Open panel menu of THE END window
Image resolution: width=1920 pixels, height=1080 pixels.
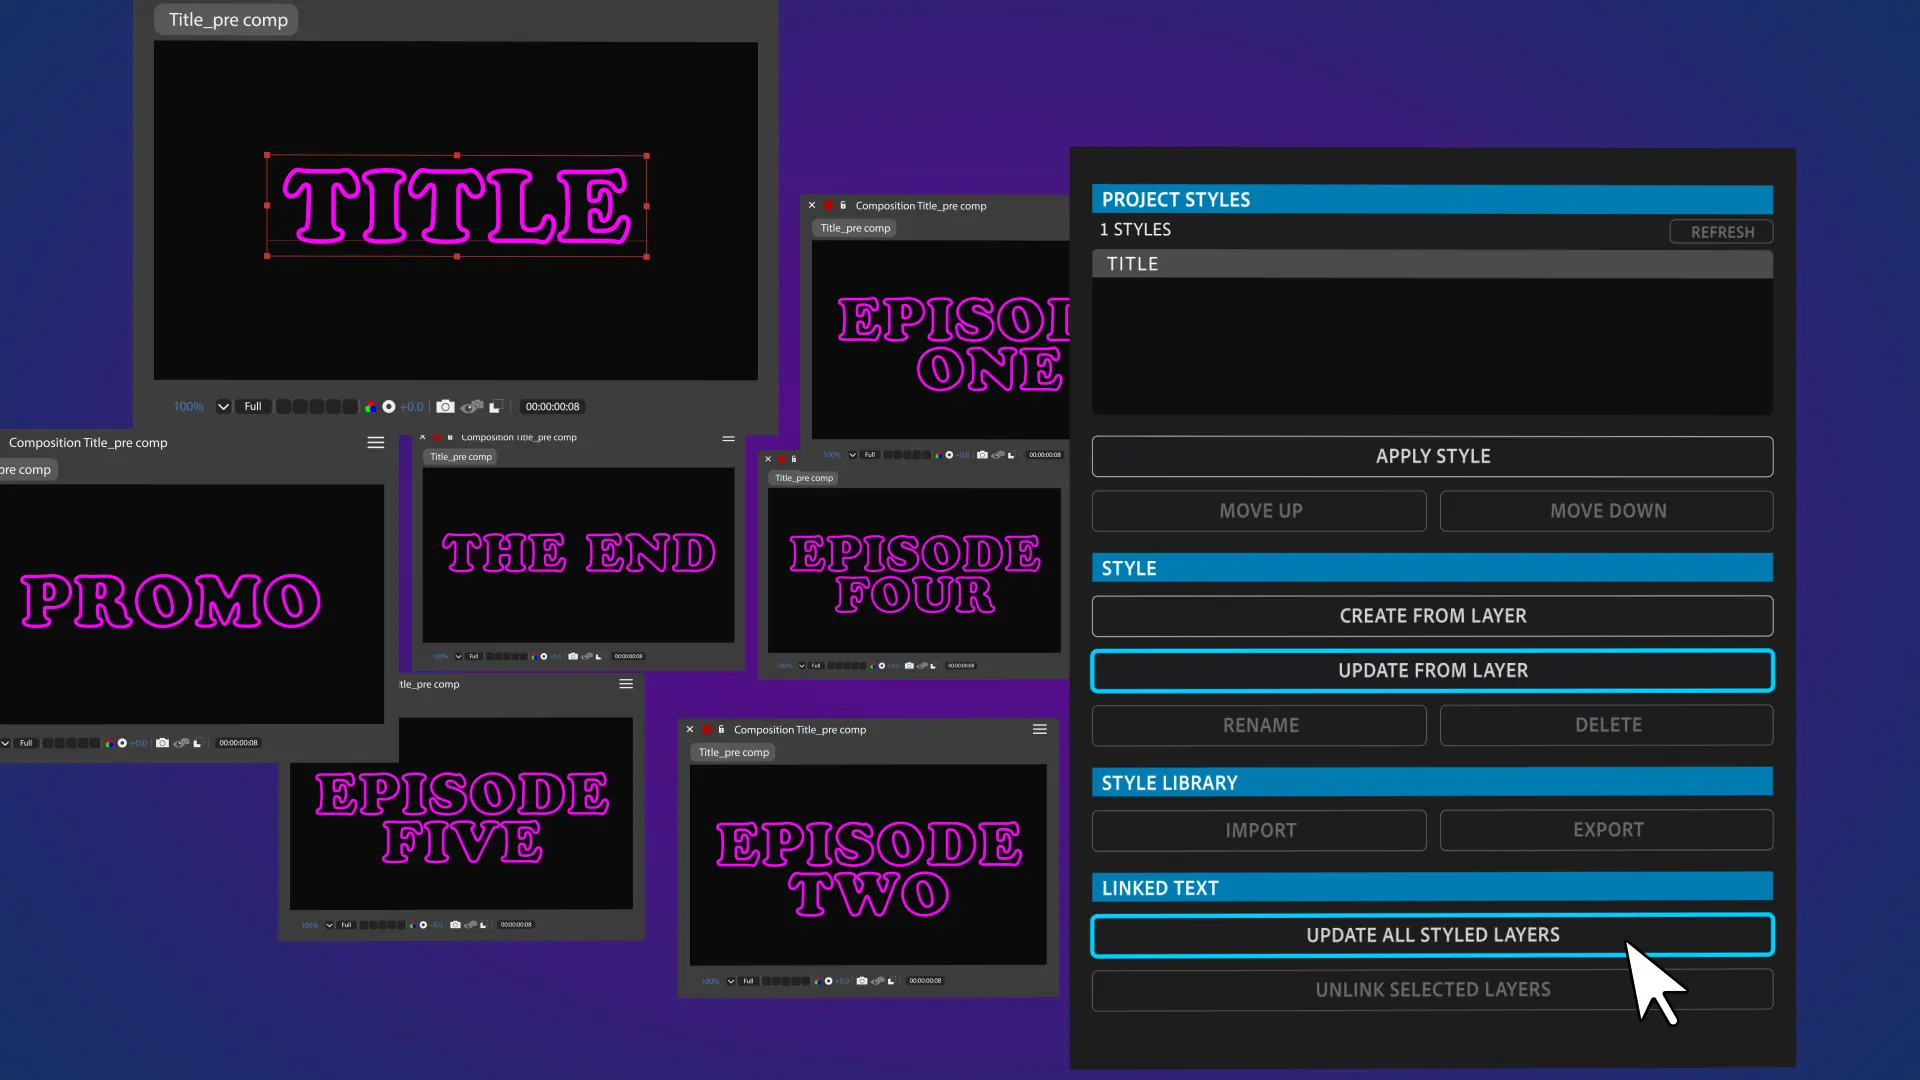tap(729, 438)
